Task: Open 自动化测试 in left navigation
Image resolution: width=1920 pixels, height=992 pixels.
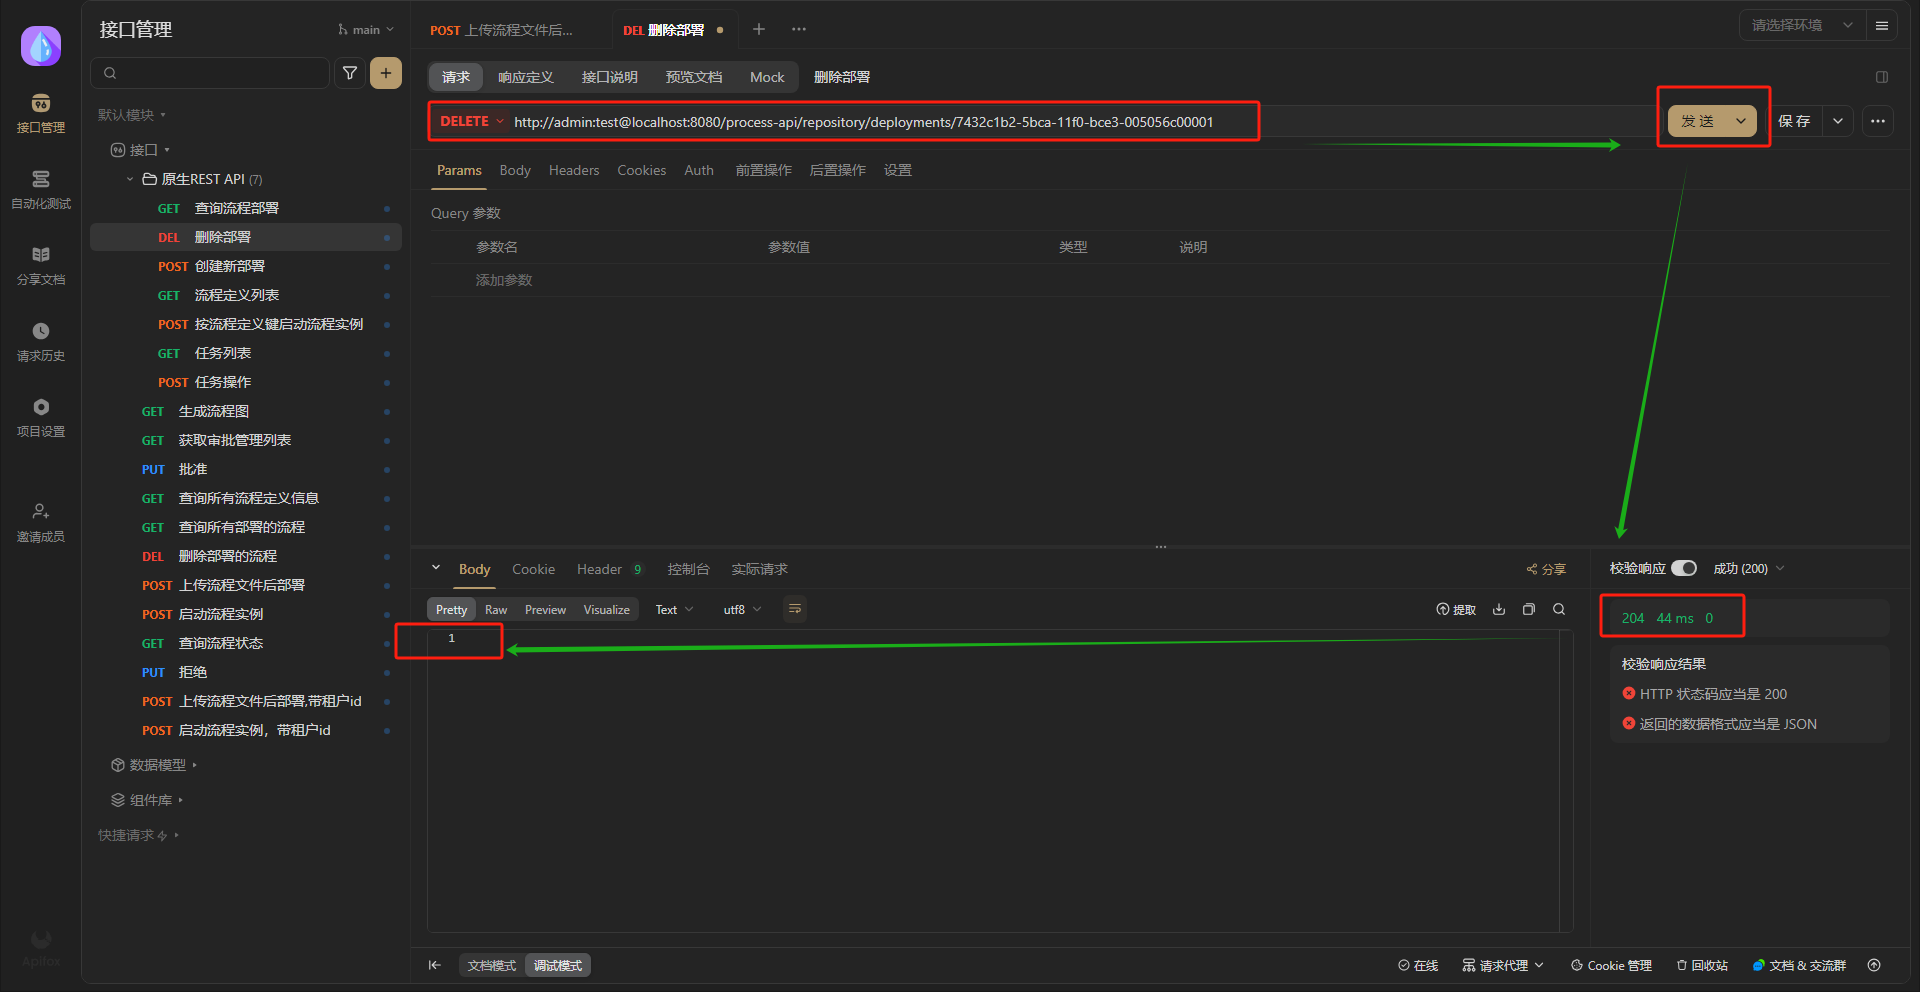Action: [x=41, y=189]
